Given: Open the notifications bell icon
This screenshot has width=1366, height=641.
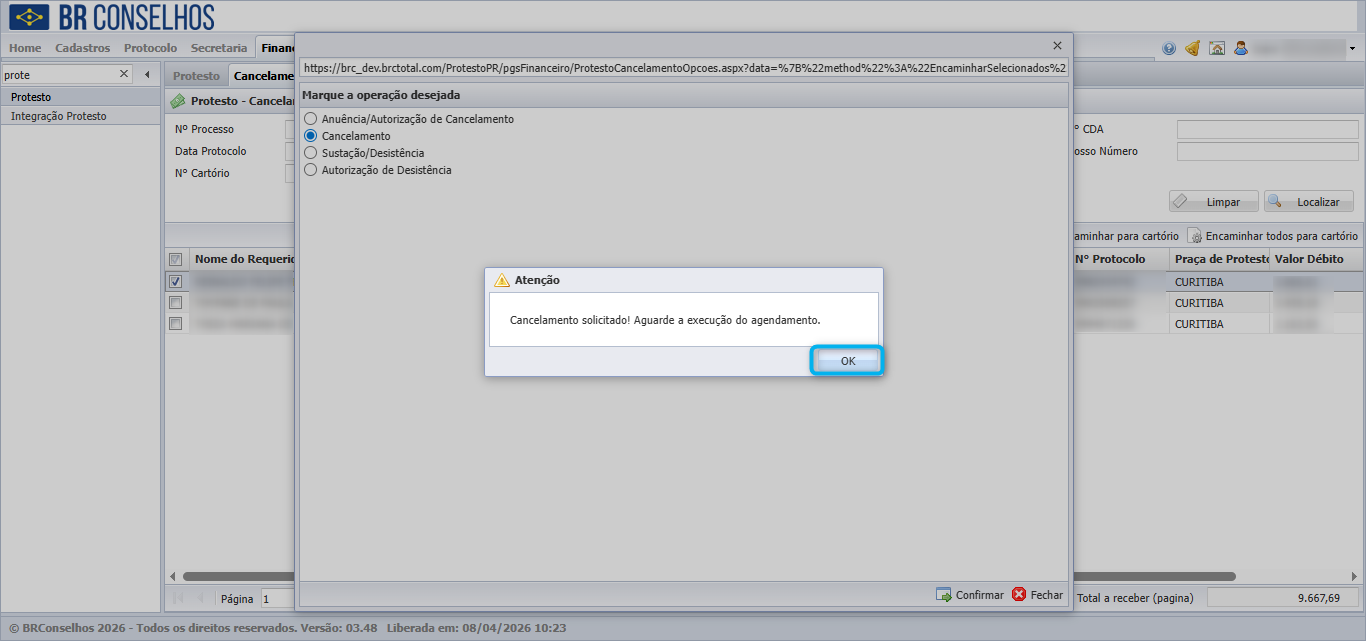Looking at the screenshot, I should click(1192, 48).
